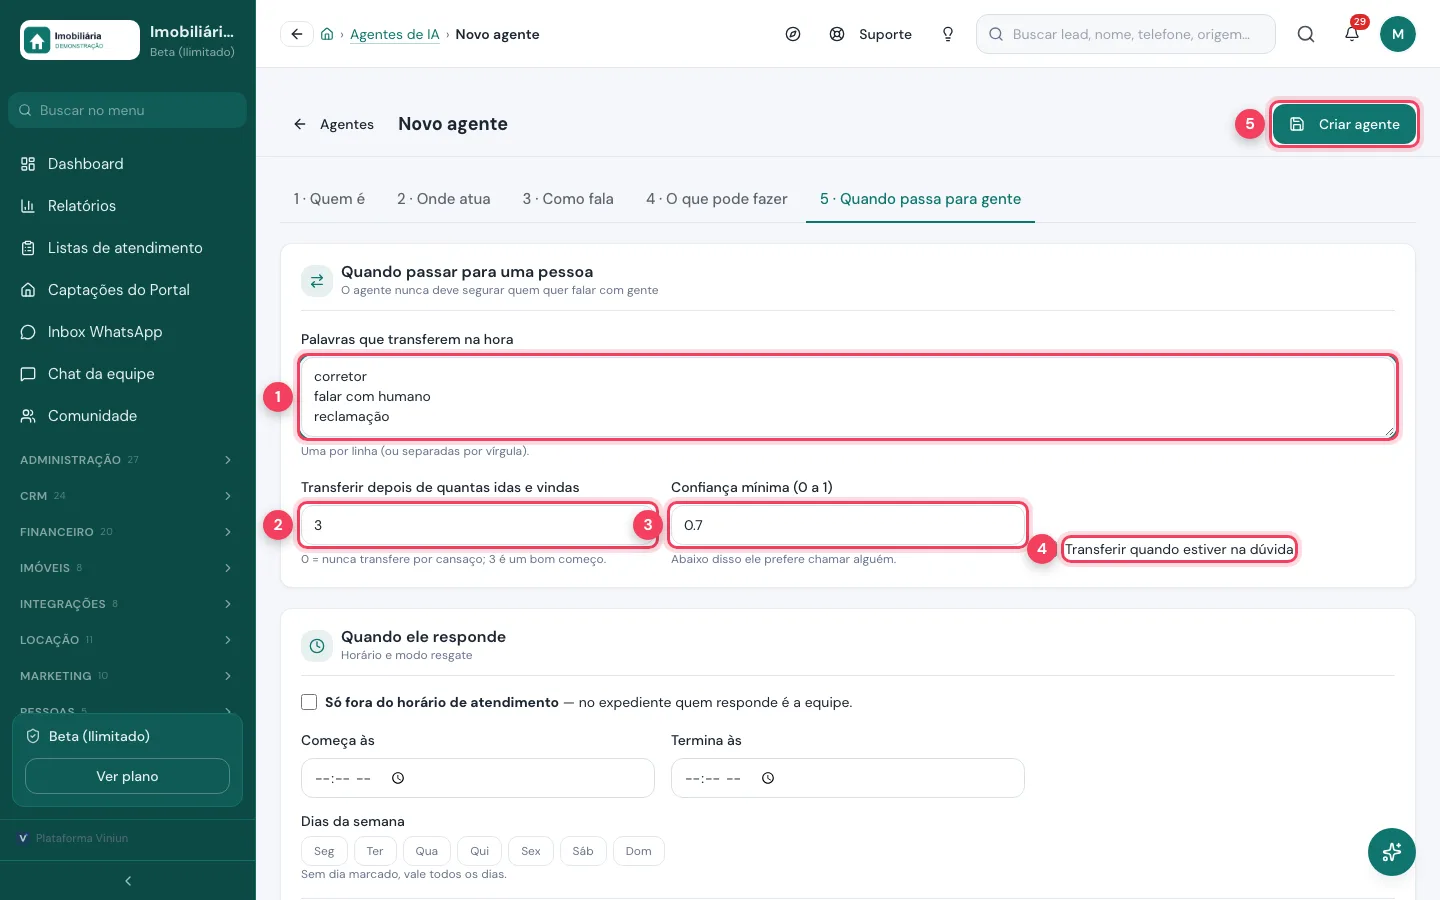Viewport: 1440px width, 900px height.
Task: Click the clock icon in Começa às field
Action: [398, 778]
